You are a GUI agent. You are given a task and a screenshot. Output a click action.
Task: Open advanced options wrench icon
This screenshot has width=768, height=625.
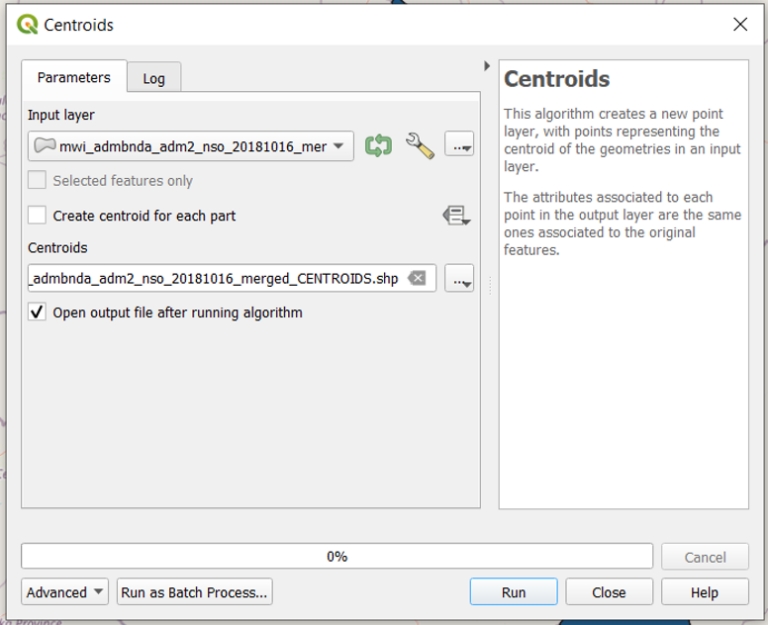[419, 146]
